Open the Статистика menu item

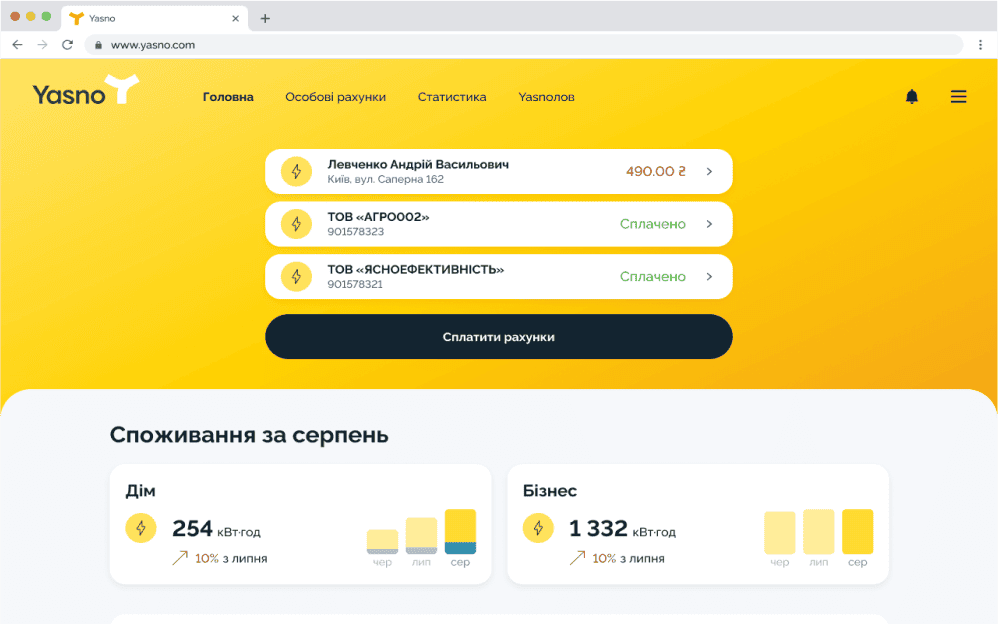pos(452,97)
